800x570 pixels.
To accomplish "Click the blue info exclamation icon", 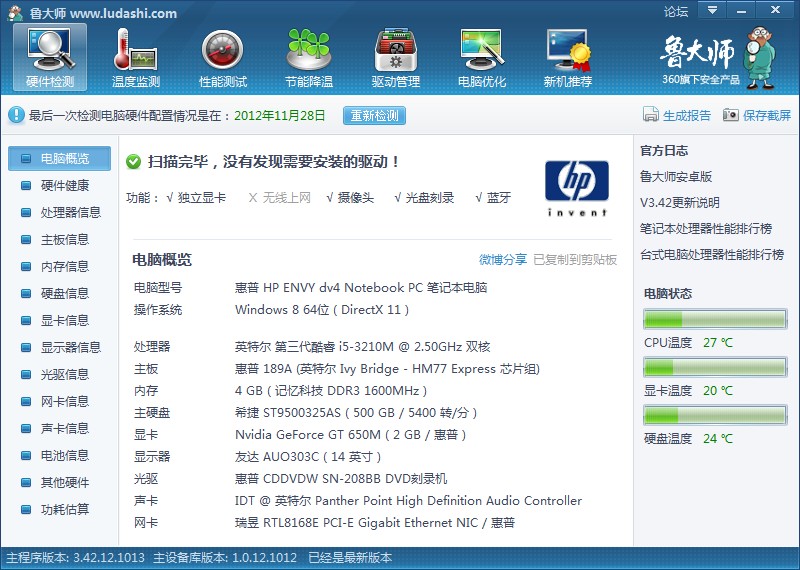I will (x=16, y=115).
